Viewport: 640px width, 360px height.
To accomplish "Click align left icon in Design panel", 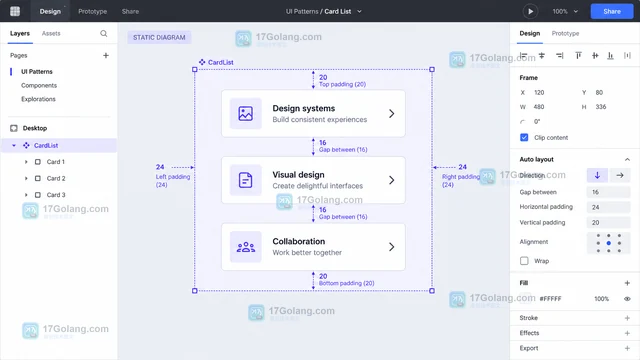I will tap(524, 55).
